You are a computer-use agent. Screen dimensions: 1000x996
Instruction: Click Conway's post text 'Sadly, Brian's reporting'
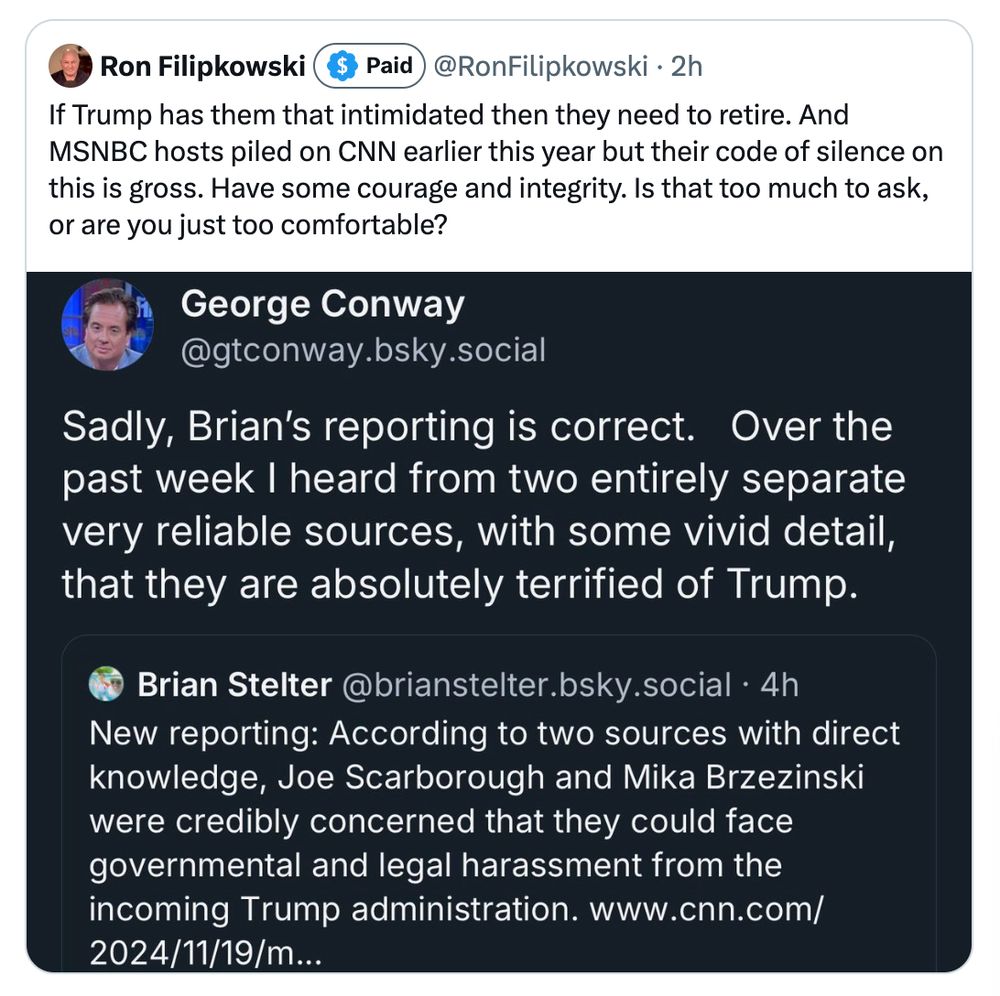pos(483,504)
